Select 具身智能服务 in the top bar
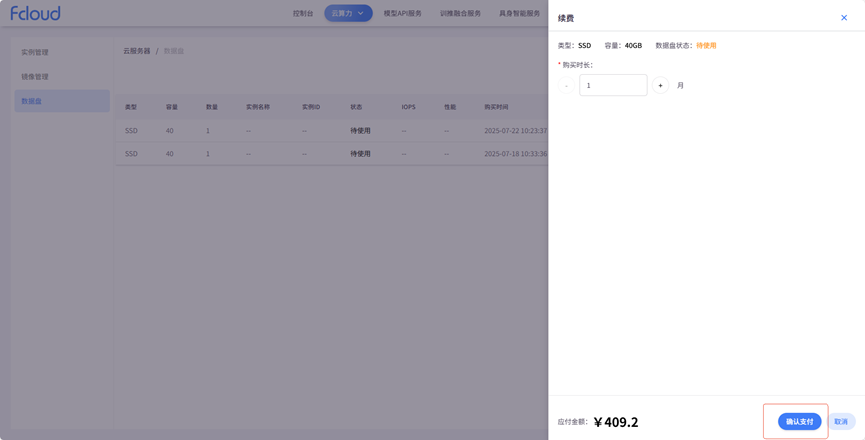Image resolution: width=865 pixels, height=440 pixels. pyautogui.click(x=519, y=14)
